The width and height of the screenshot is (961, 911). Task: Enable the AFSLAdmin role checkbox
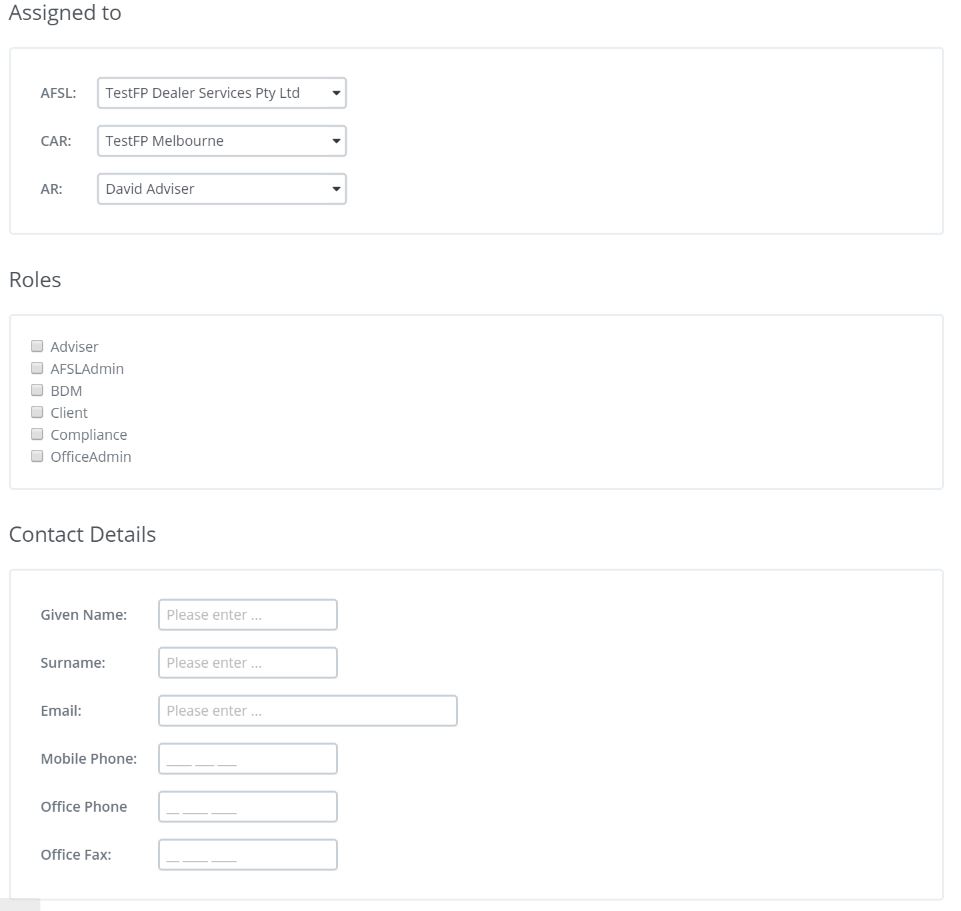37,368
